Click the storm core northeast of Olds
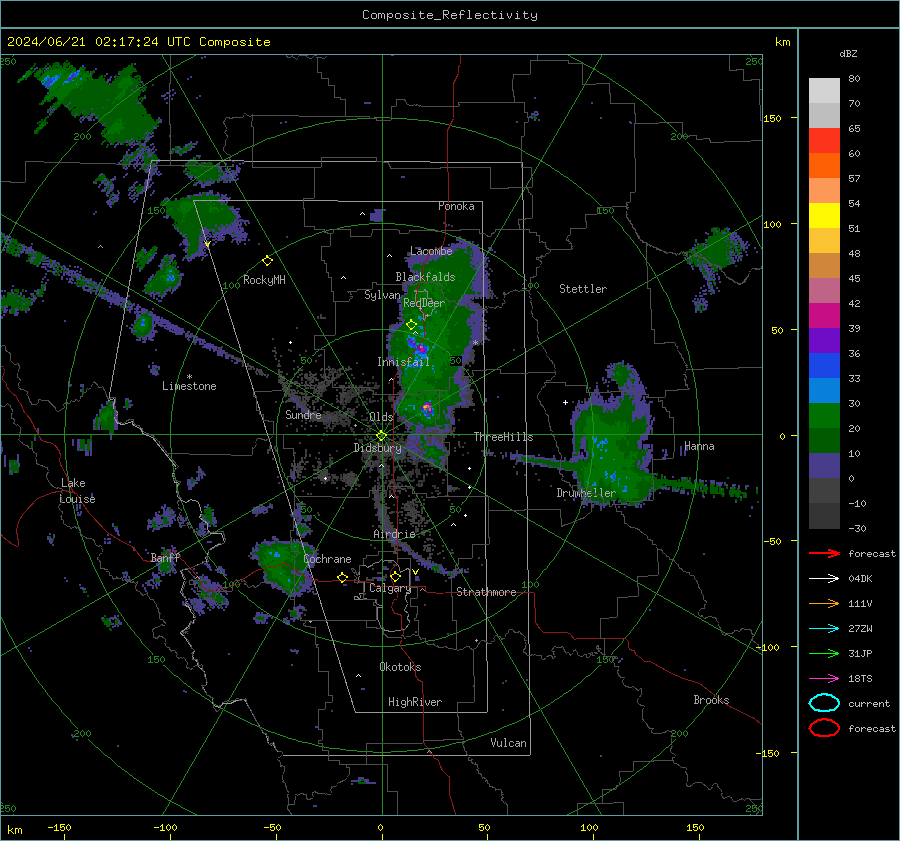The image size is (900, 841). (426, 408)
